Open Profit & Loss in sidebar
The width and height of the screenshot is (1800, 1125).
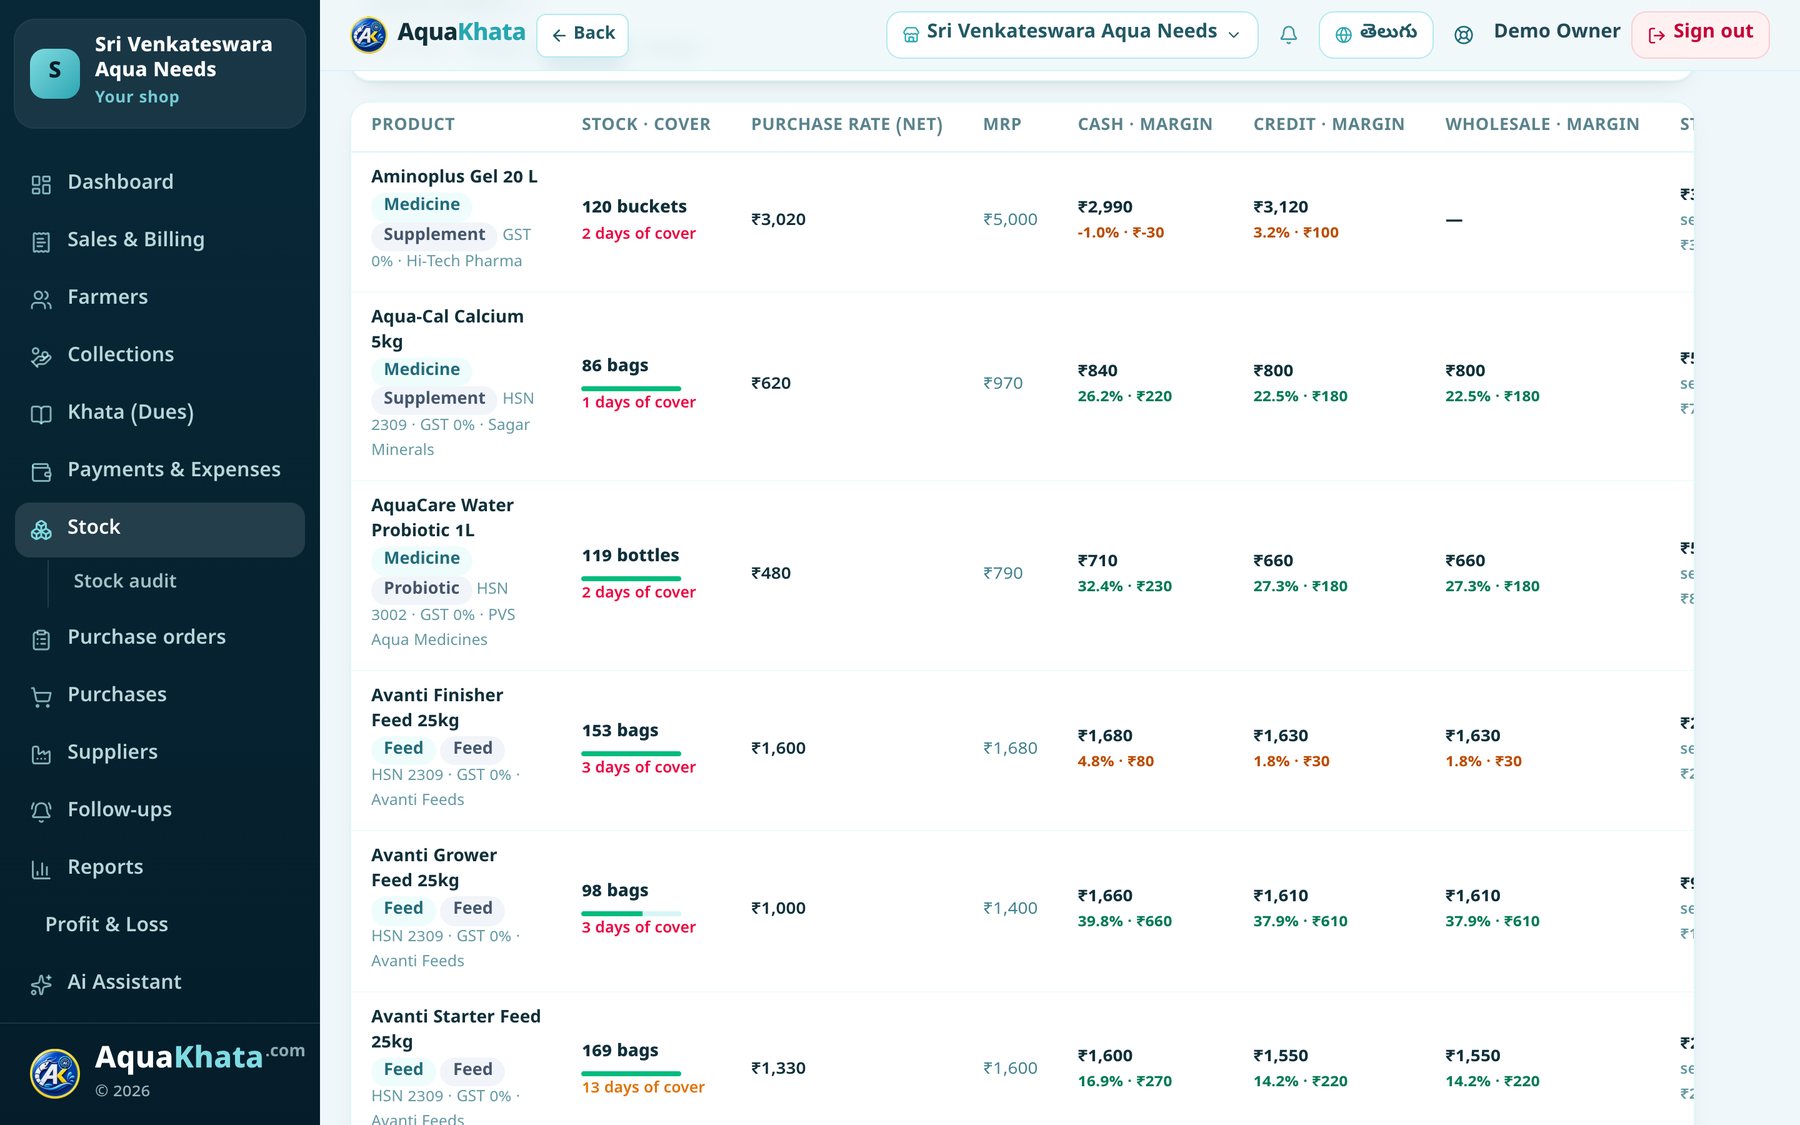click(x=107, y=925)
